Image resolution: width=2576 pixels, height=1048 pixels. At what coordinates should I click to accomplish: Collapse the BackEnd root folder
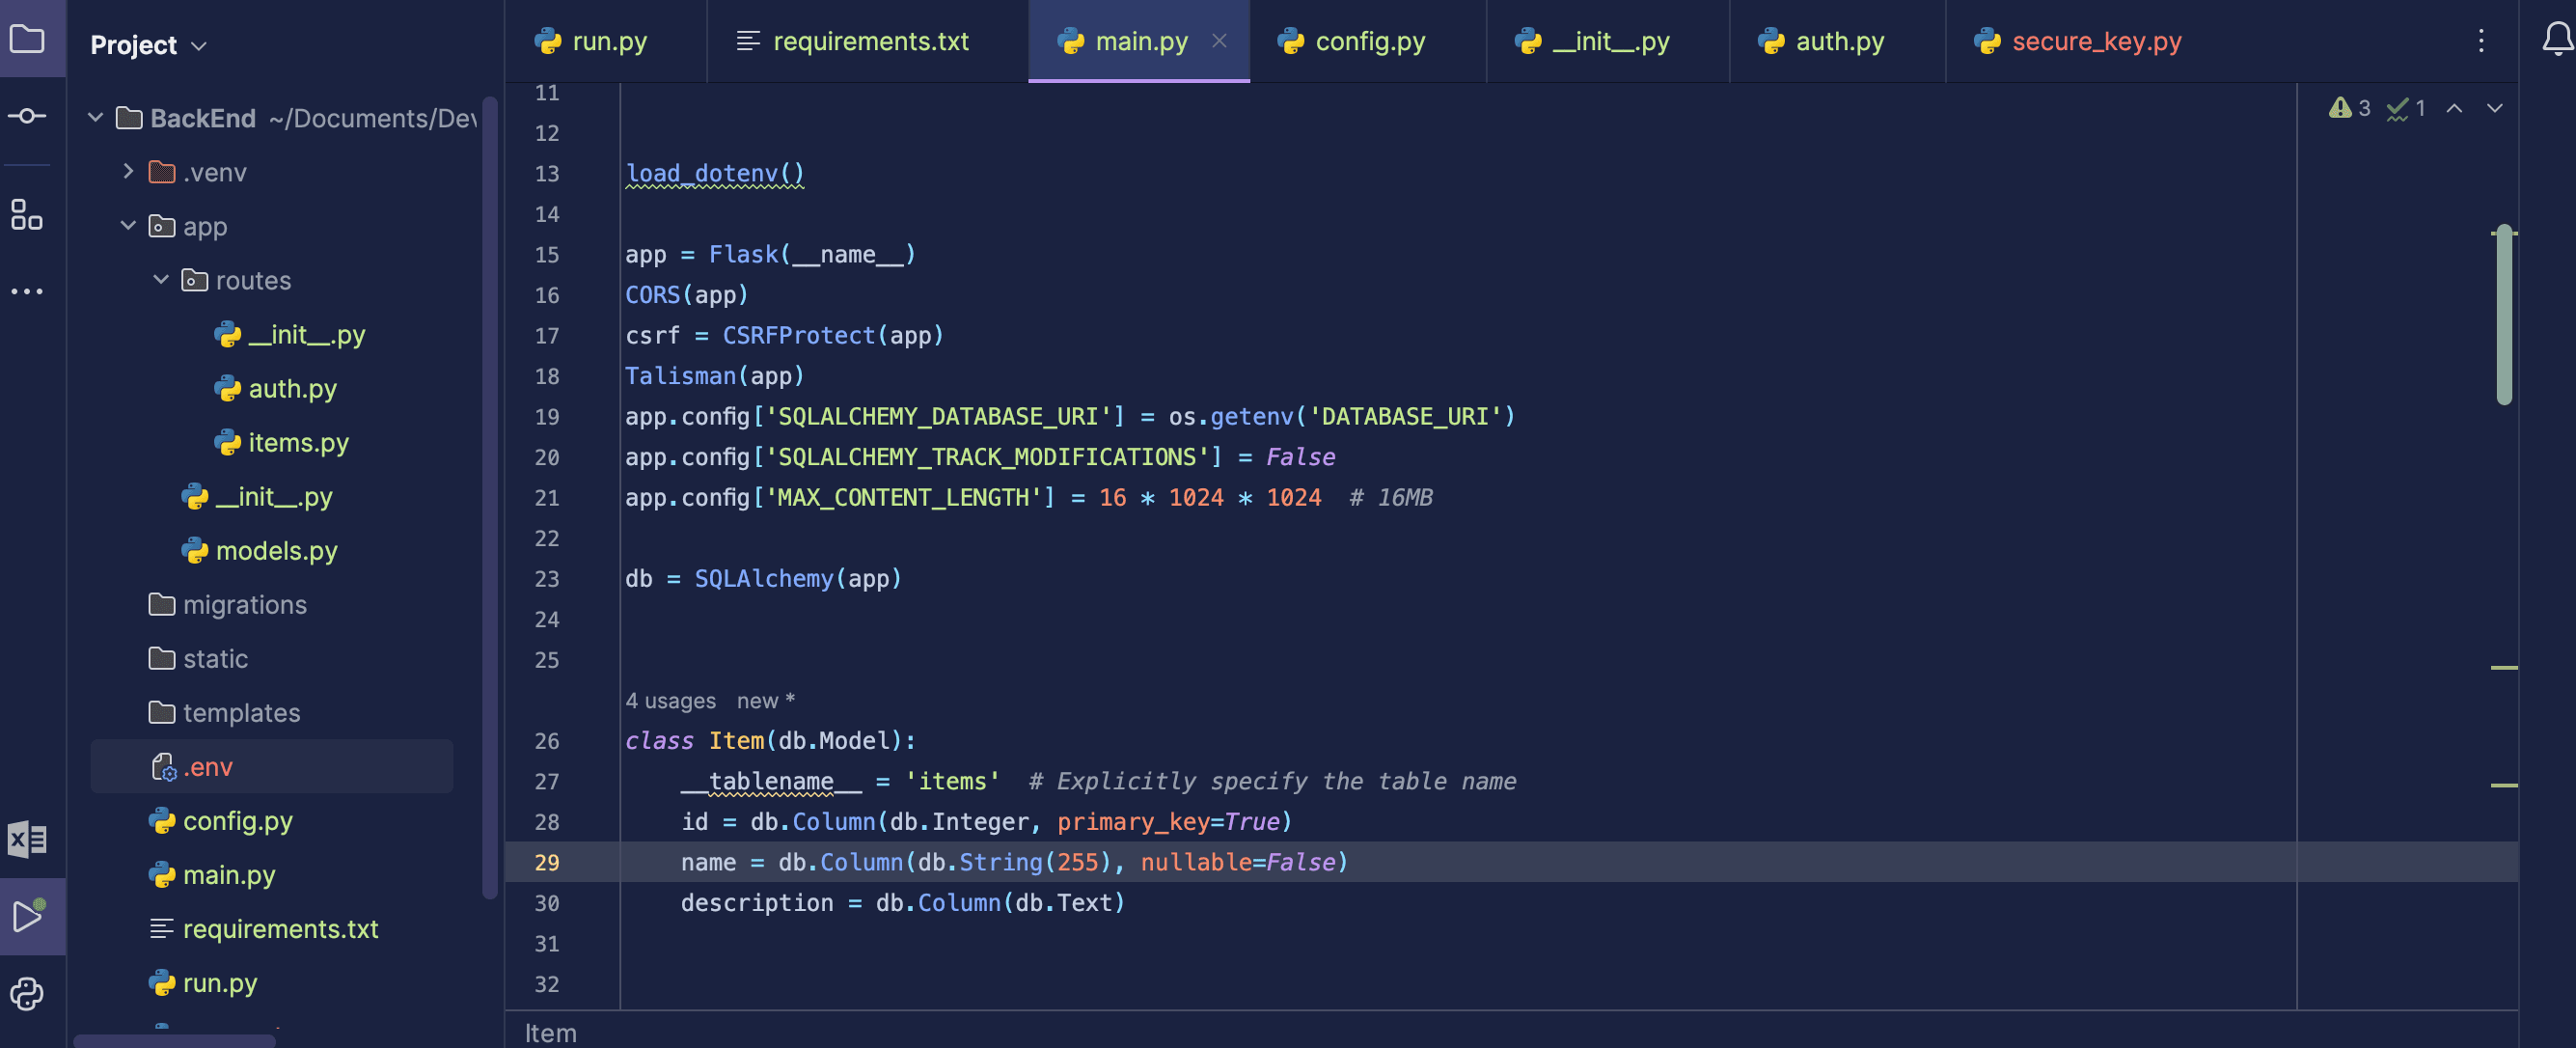pyautogui.click(x=95, y=118)
